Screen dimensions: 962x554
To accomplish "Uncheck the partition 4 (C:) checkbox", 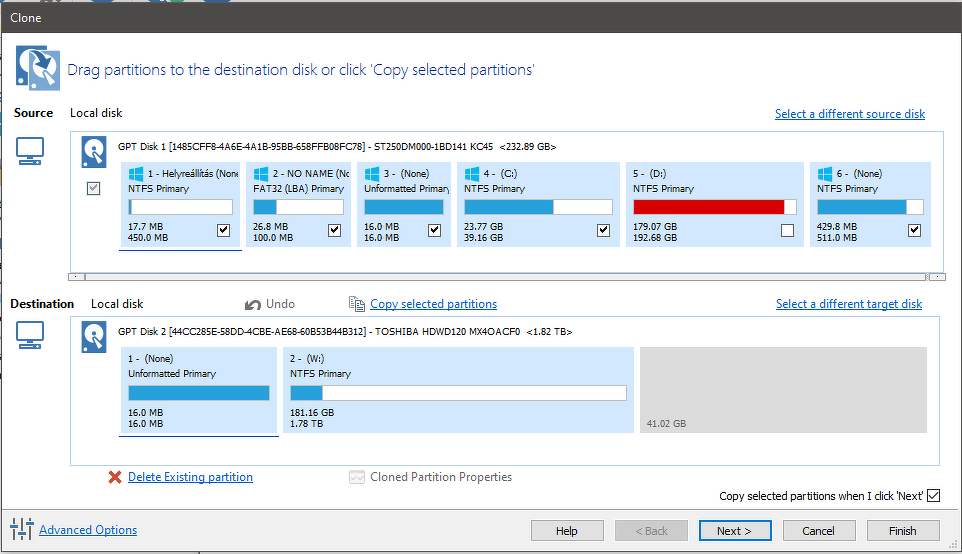I will pos(603,230).
